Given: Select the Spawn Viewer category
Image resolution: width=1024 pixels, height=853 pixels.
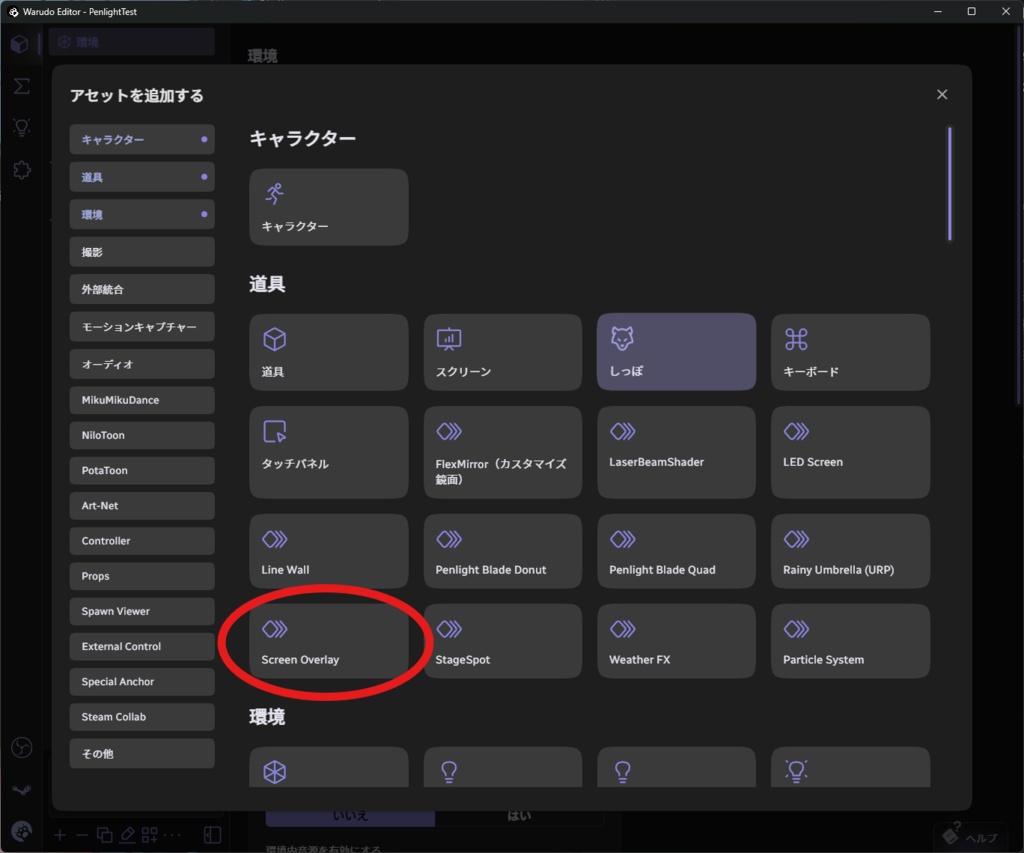Looking at the screenshot, I should click(142, 611).
